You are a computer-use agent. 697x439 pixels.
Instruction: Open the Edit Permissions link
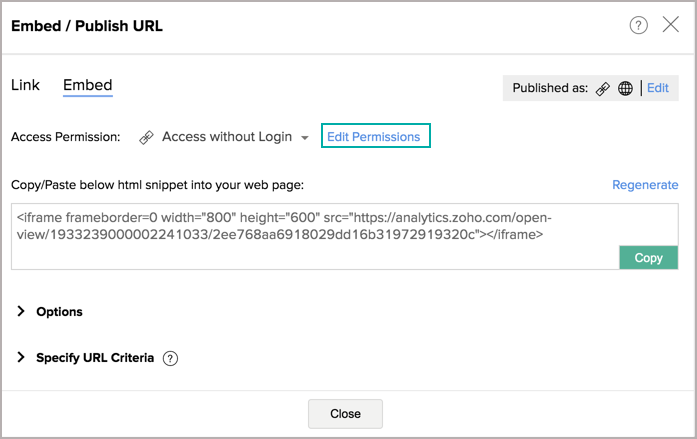(376, 136)
